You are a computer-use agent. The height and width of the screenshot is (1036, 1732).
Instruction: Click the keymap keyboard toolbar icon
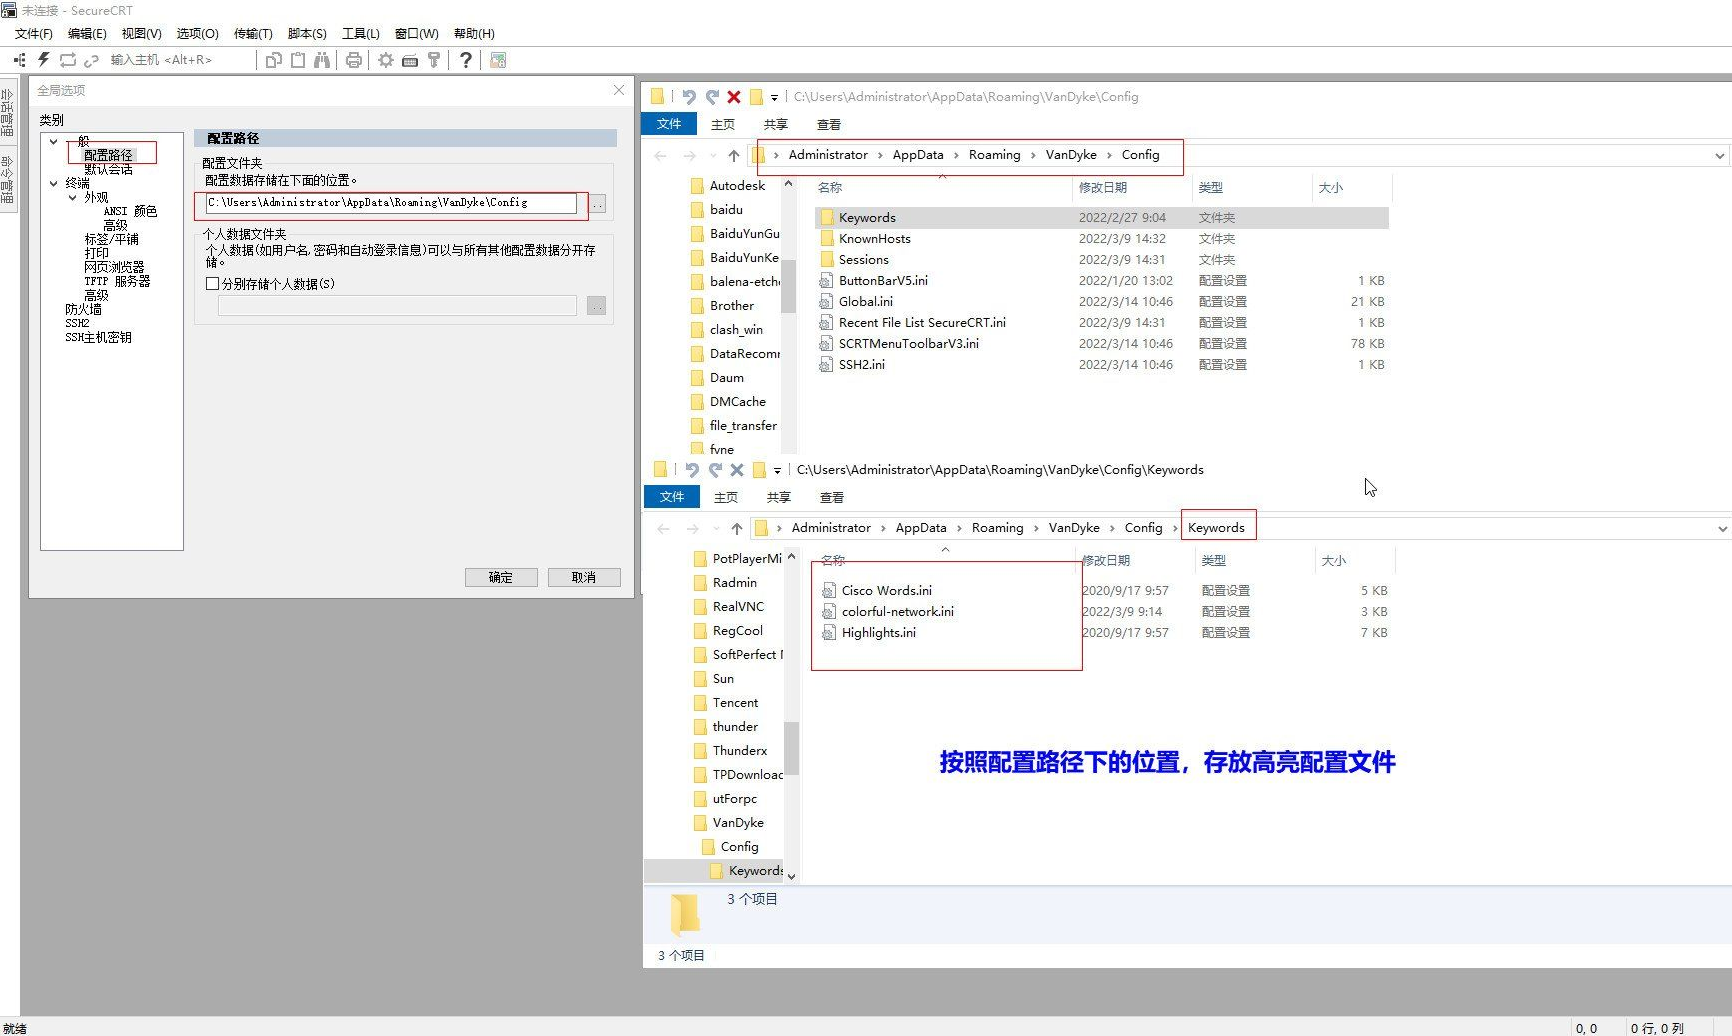point(410,60)
